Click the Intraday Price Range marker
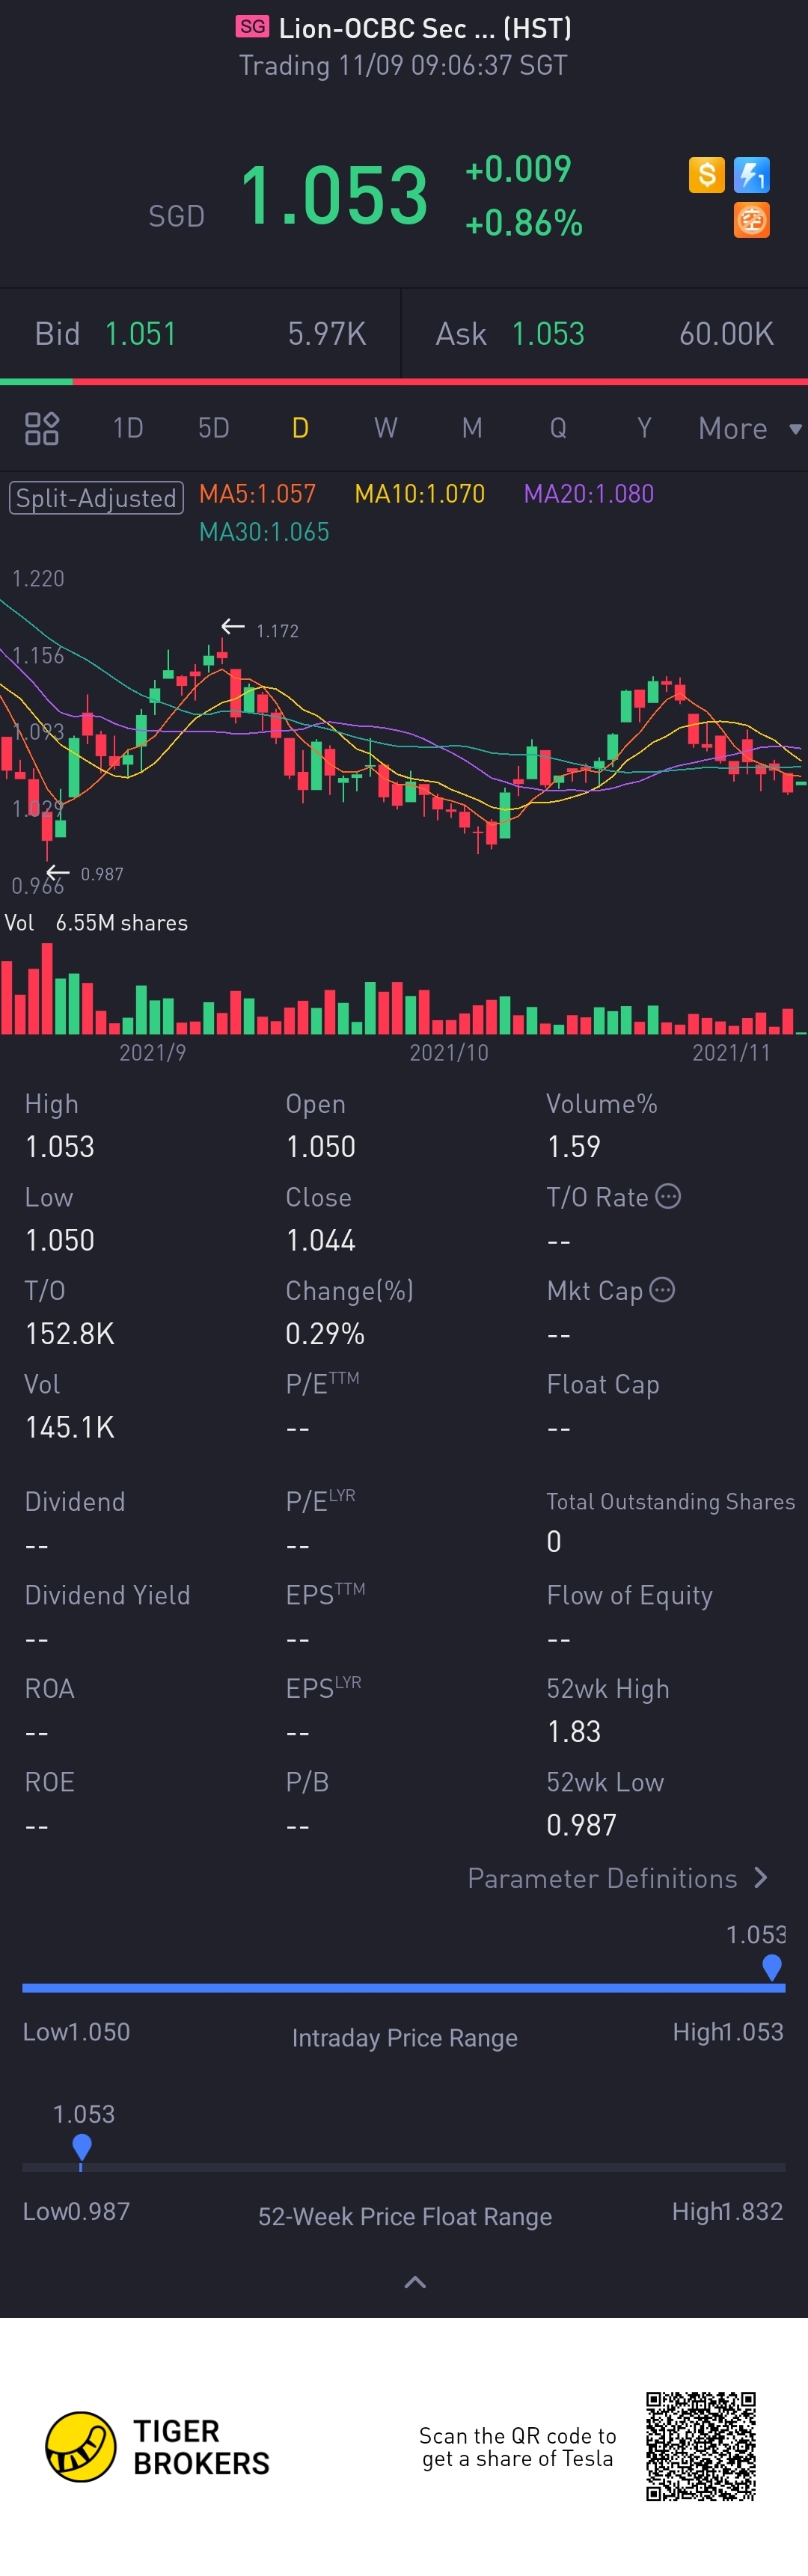This screenshot has width=808, height=2576. [x=771, y=1966]
